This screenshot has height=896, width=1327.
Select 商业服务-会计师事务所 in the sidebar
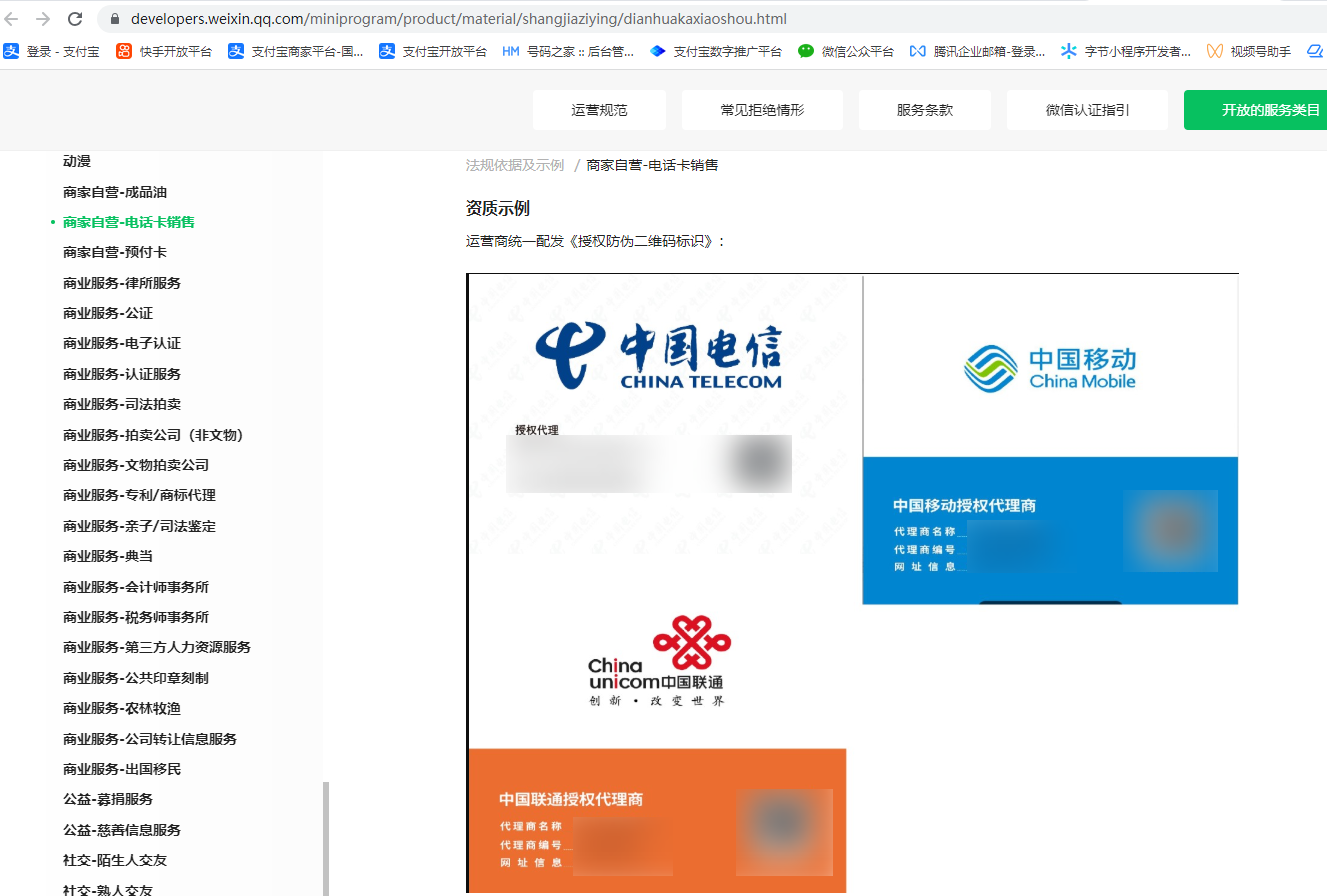click(136, 587)
